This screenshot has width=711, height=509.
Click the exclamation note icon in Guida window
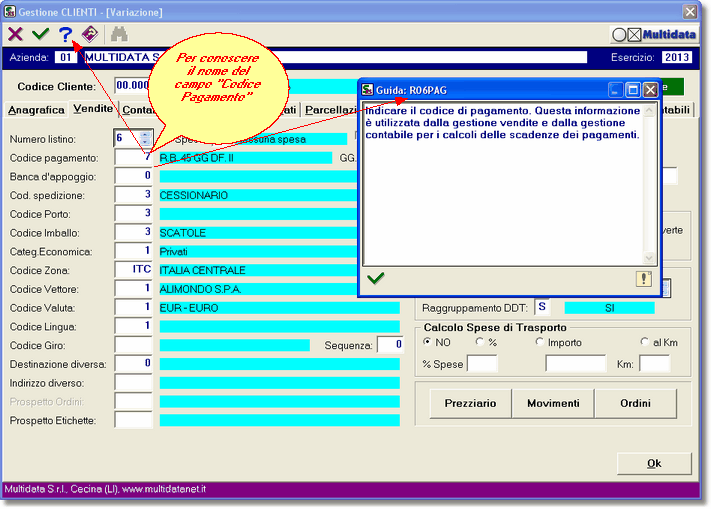pyautogui.click(x=643, y=279)
